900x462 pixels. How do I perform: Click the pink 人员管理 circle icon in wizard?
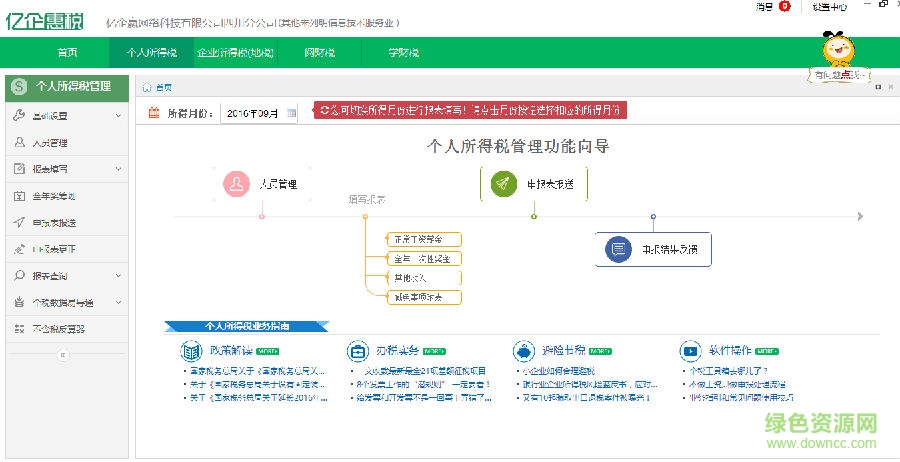pos(236,184)
